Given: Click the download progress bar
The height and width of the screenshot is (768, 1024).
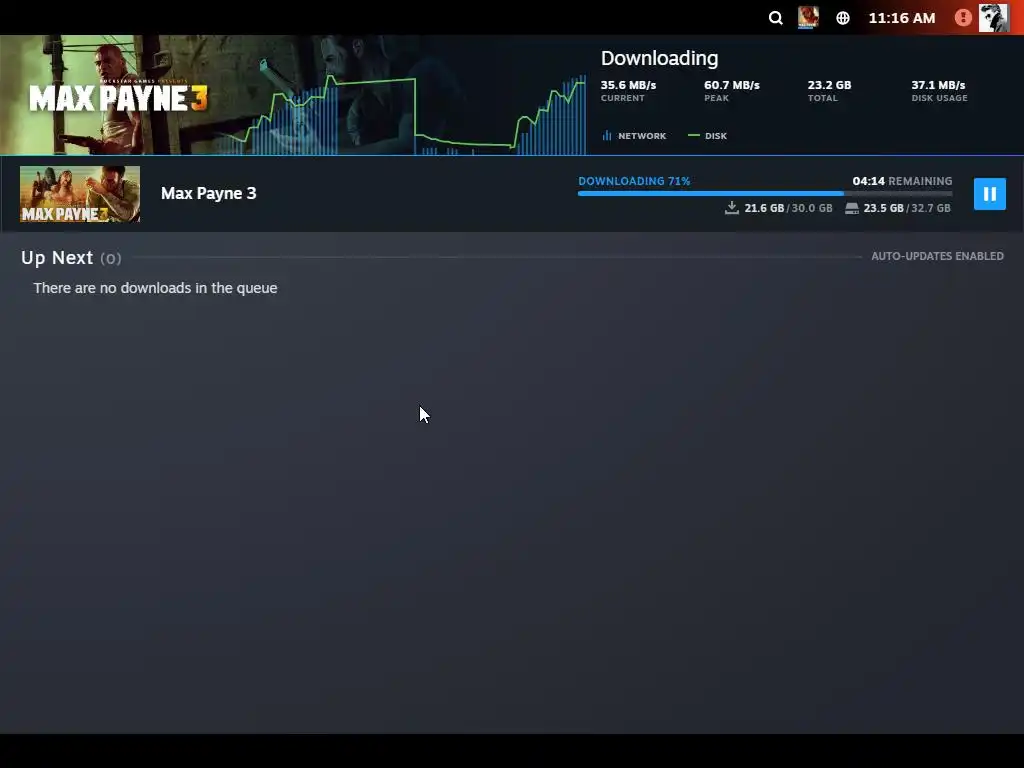Looking at the screenshot, I should tap(765, 193).
